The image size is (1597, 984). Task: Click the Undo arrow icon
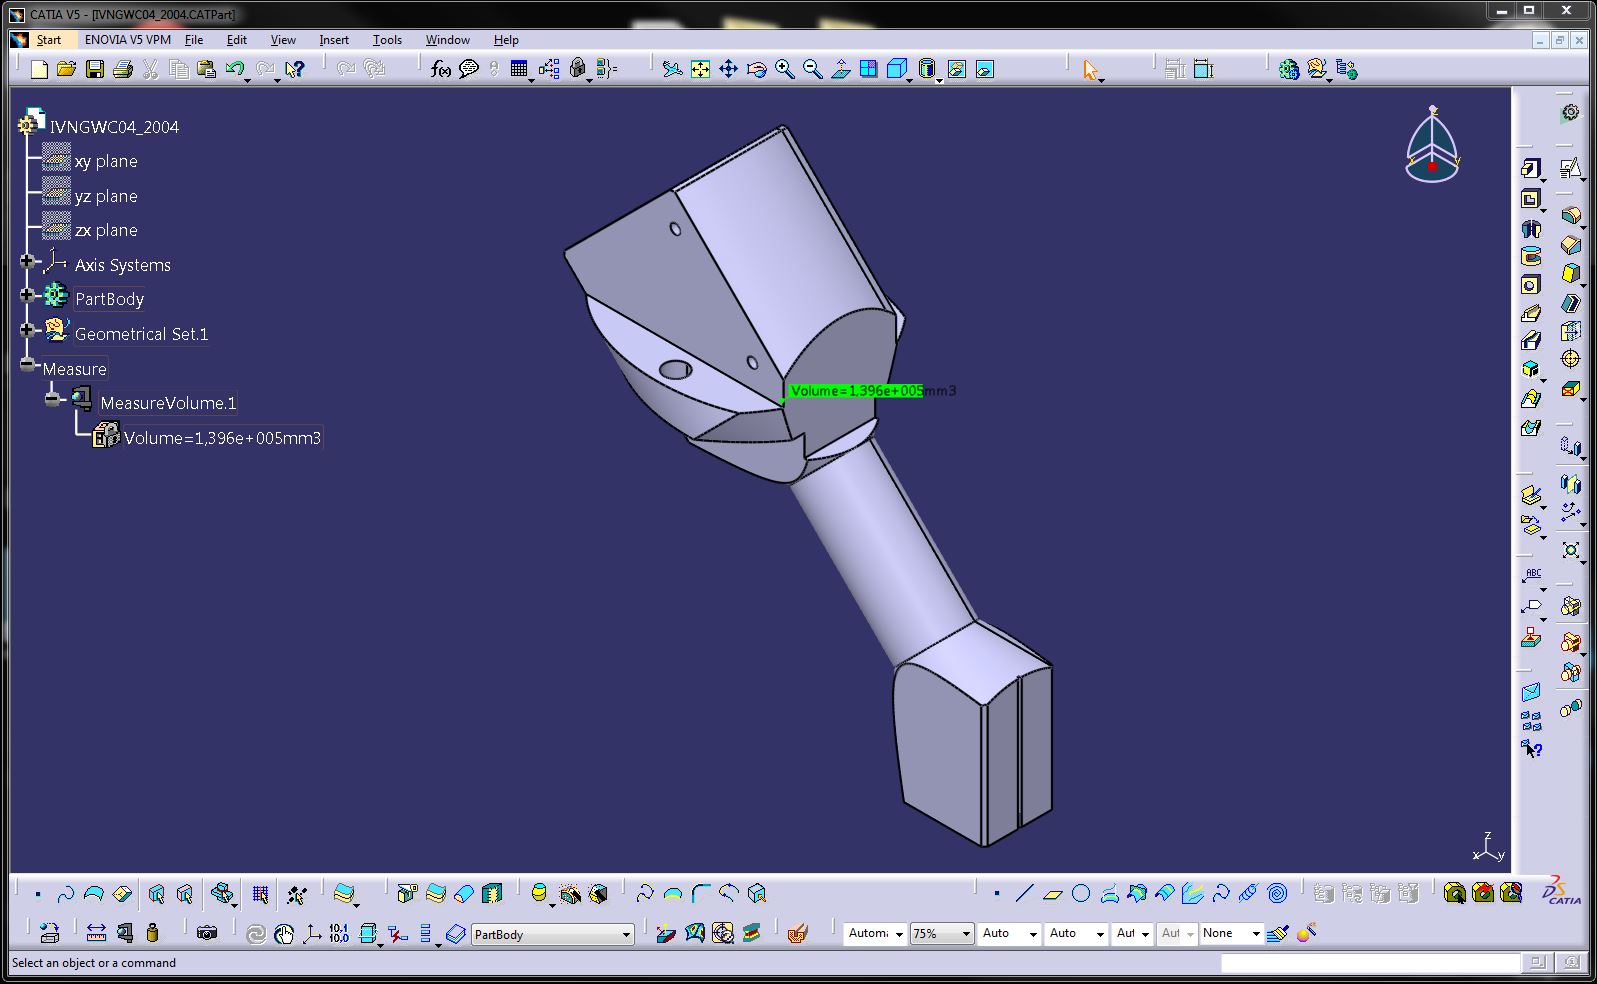[234, 69]
